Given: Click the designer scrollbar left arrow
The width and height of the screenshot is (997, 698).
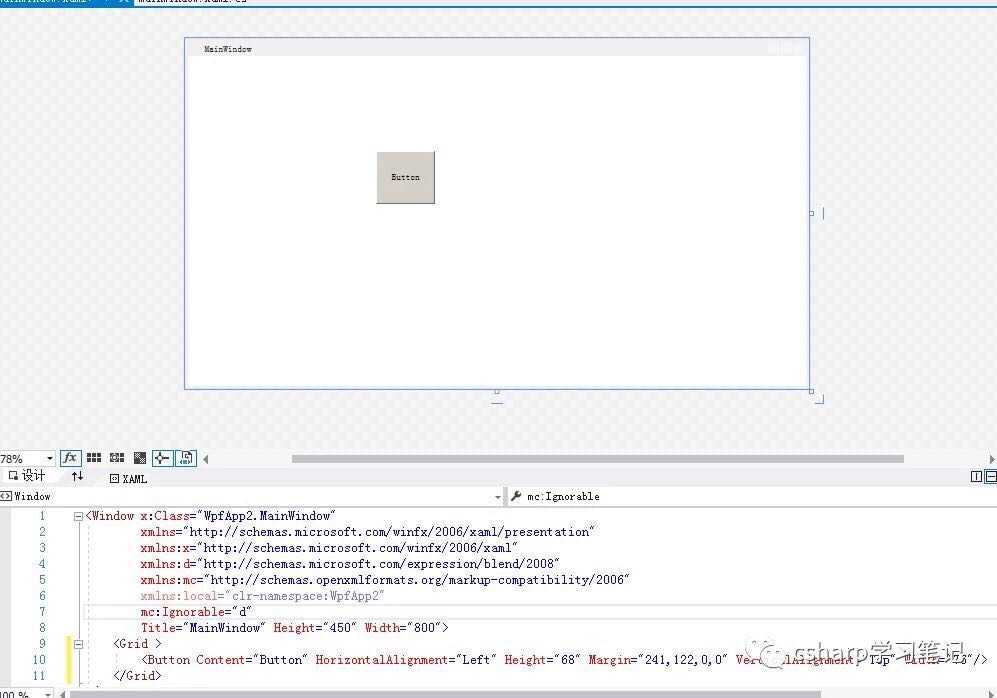Looking at the screenshot, I should point(205,458).
